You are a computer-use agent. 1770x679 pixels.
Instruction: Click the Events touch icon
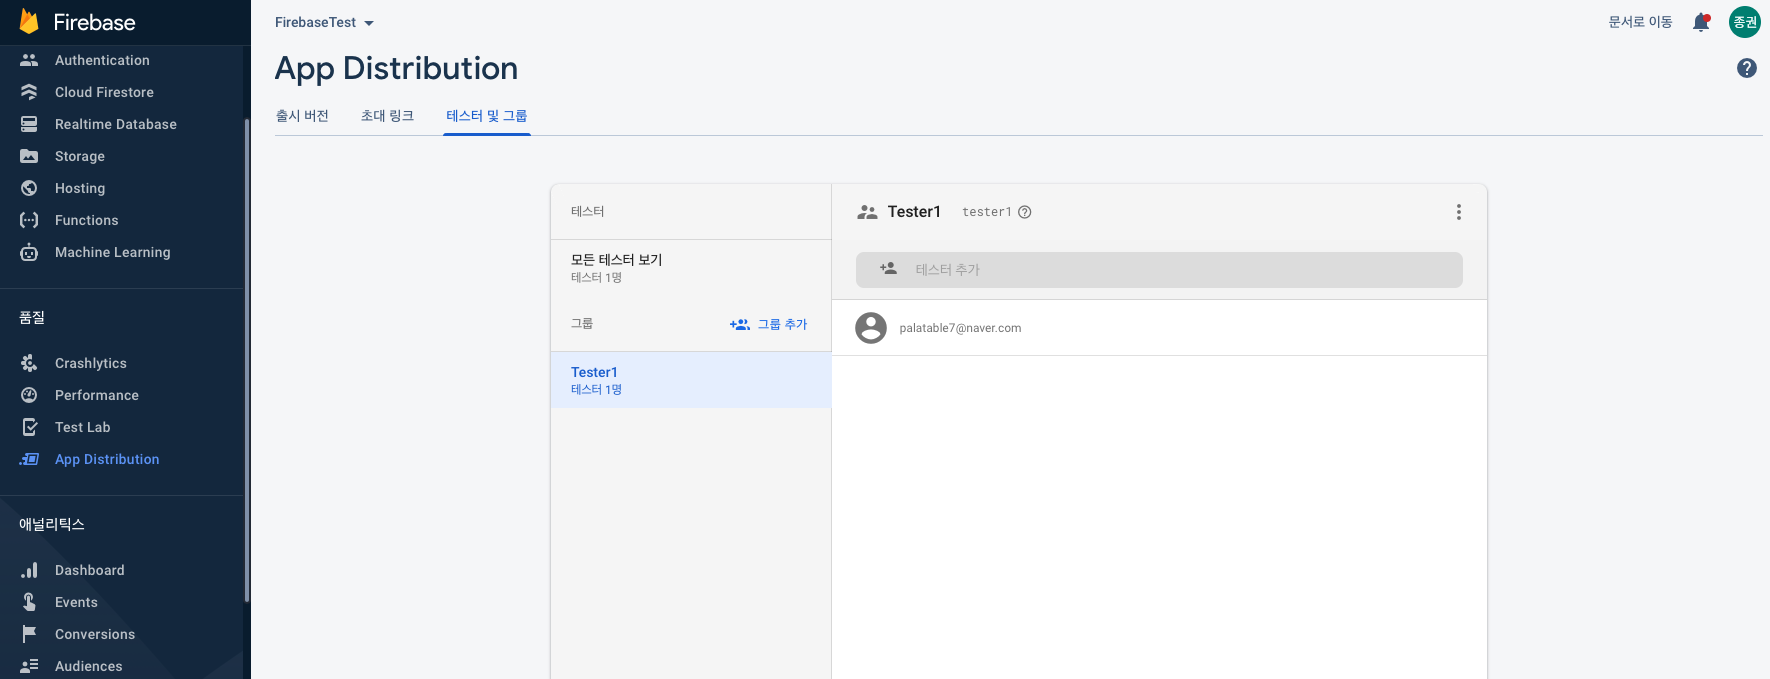(x=29, y=602)
